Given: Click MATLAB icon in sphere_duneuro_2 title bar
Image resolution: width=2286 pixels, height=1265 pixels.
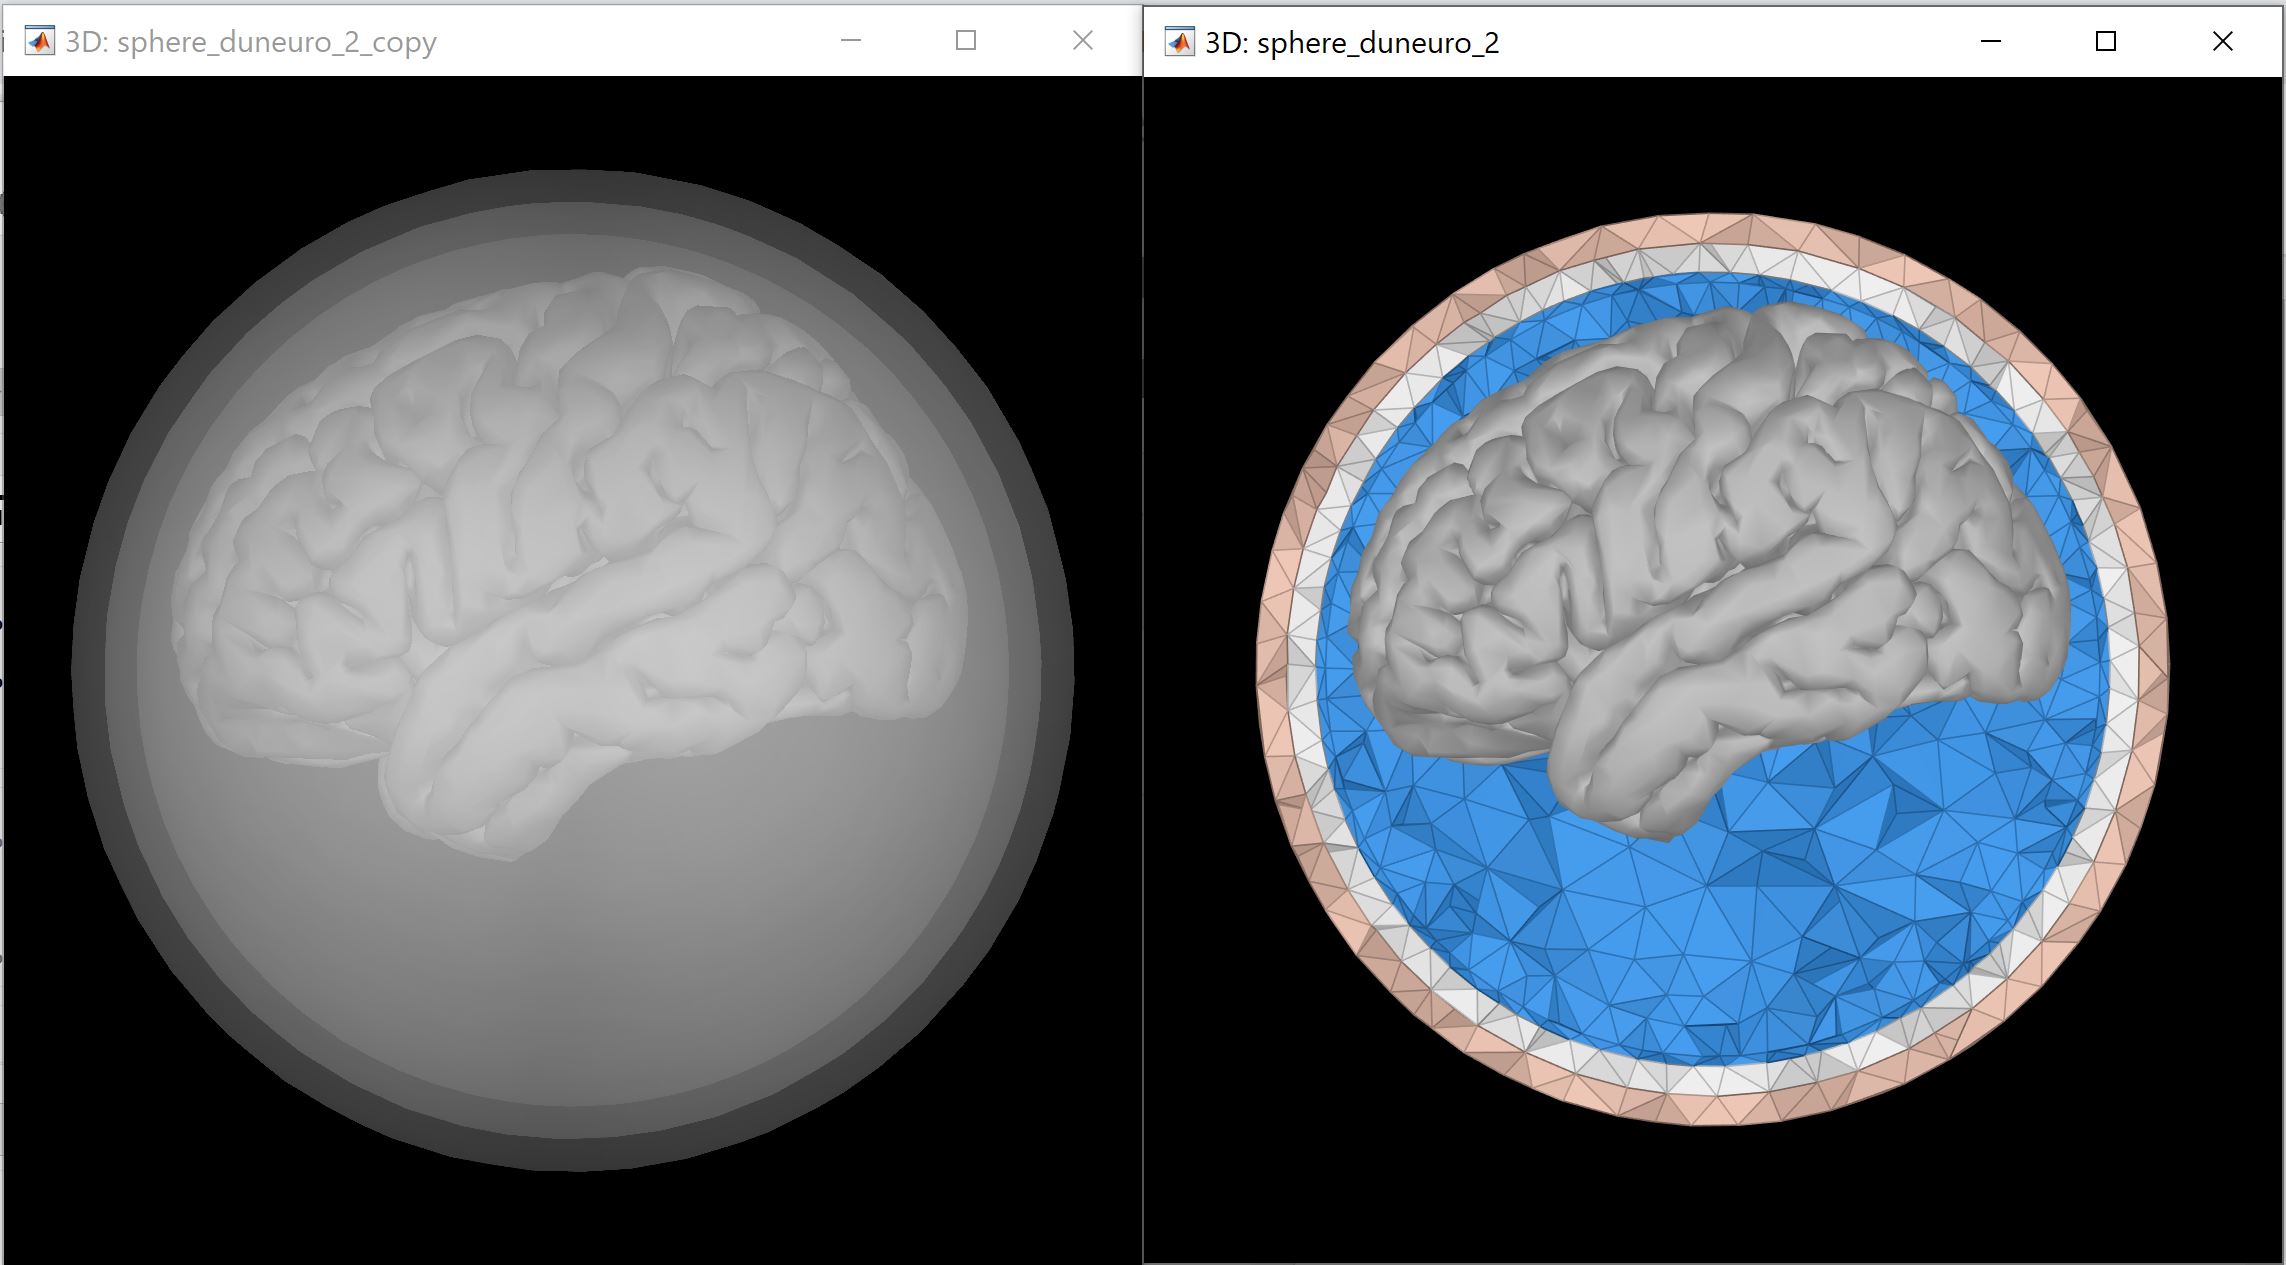Looking at the screenshot, I should 1180,42.
